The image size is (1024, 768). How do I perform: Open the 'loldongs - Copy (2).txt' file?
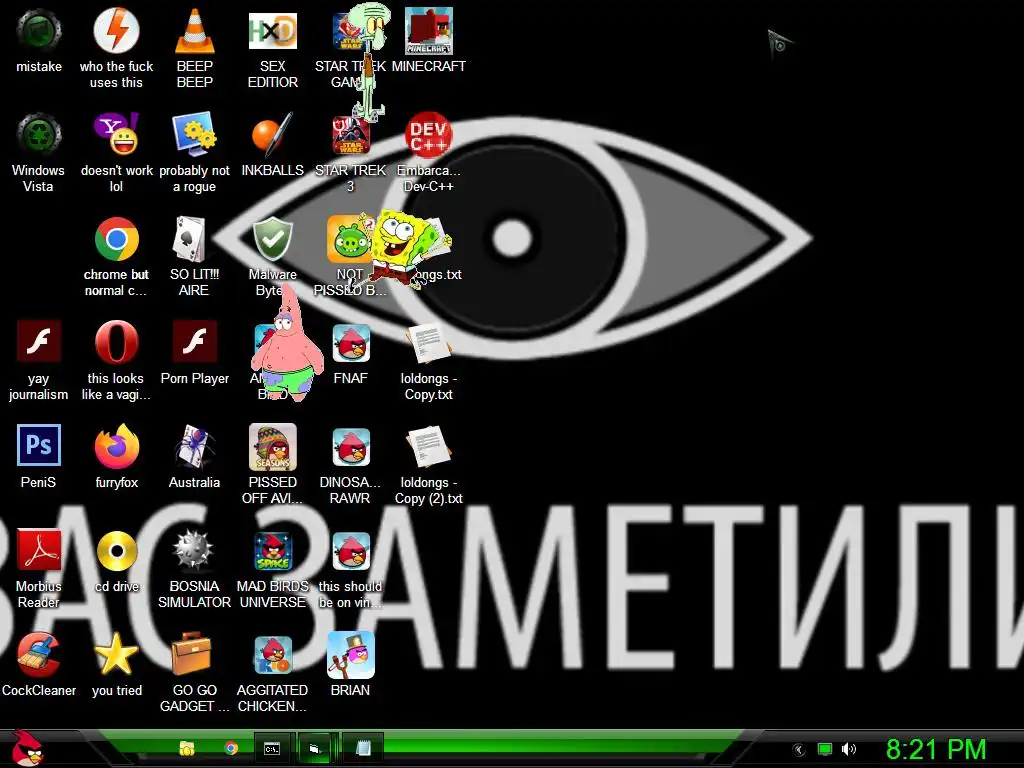tap(428, 447)
